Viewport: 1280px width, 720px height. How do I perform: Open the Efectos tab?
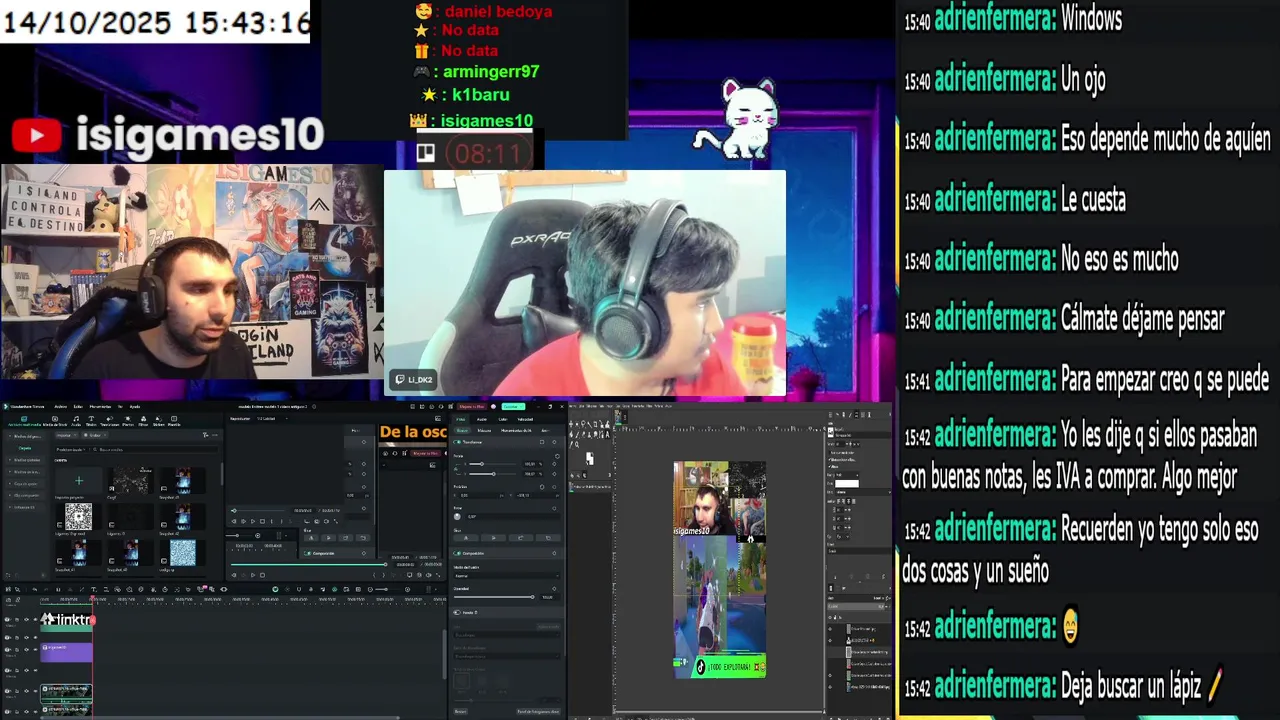(x=128, y=421)
